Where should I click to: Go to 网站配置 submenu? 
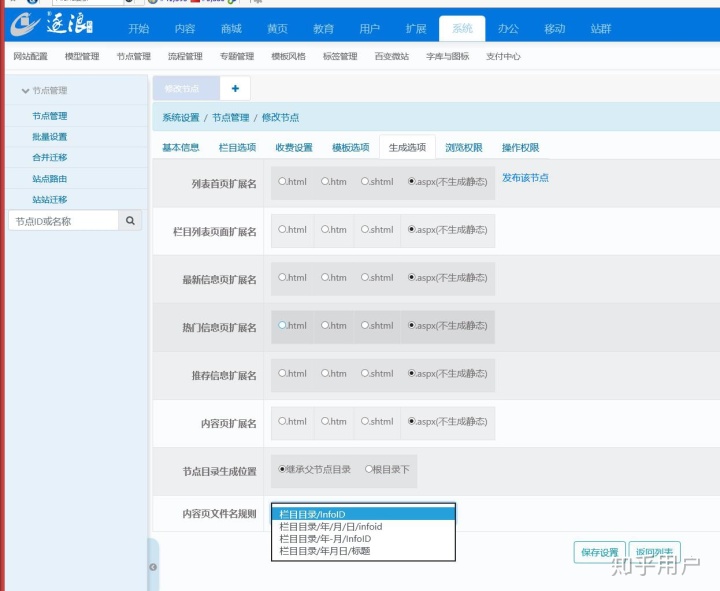pos(30,56)
